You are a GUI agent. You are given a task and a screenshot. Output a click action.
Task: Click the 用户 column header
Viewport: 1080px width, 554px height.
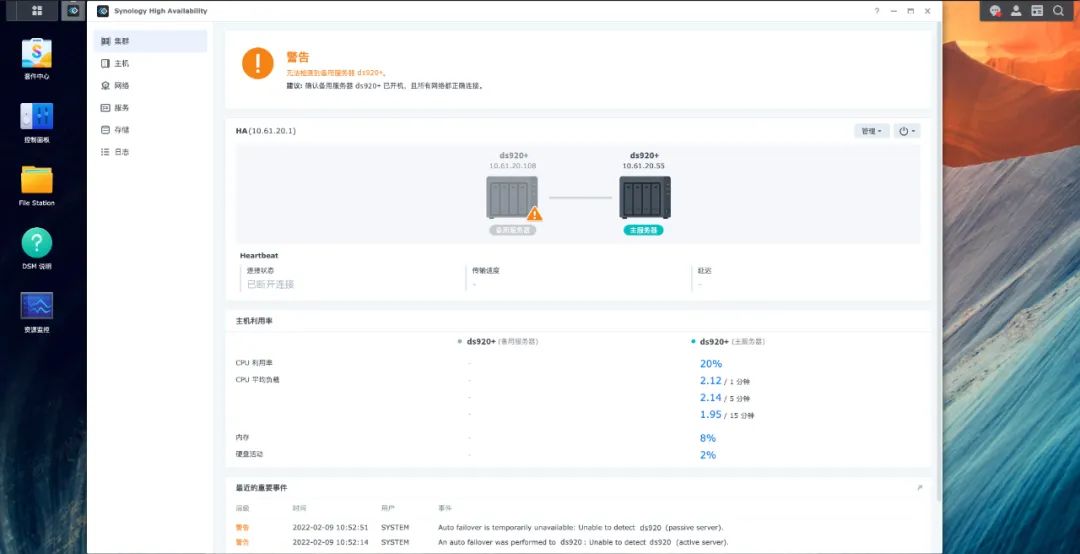[388, 509]
